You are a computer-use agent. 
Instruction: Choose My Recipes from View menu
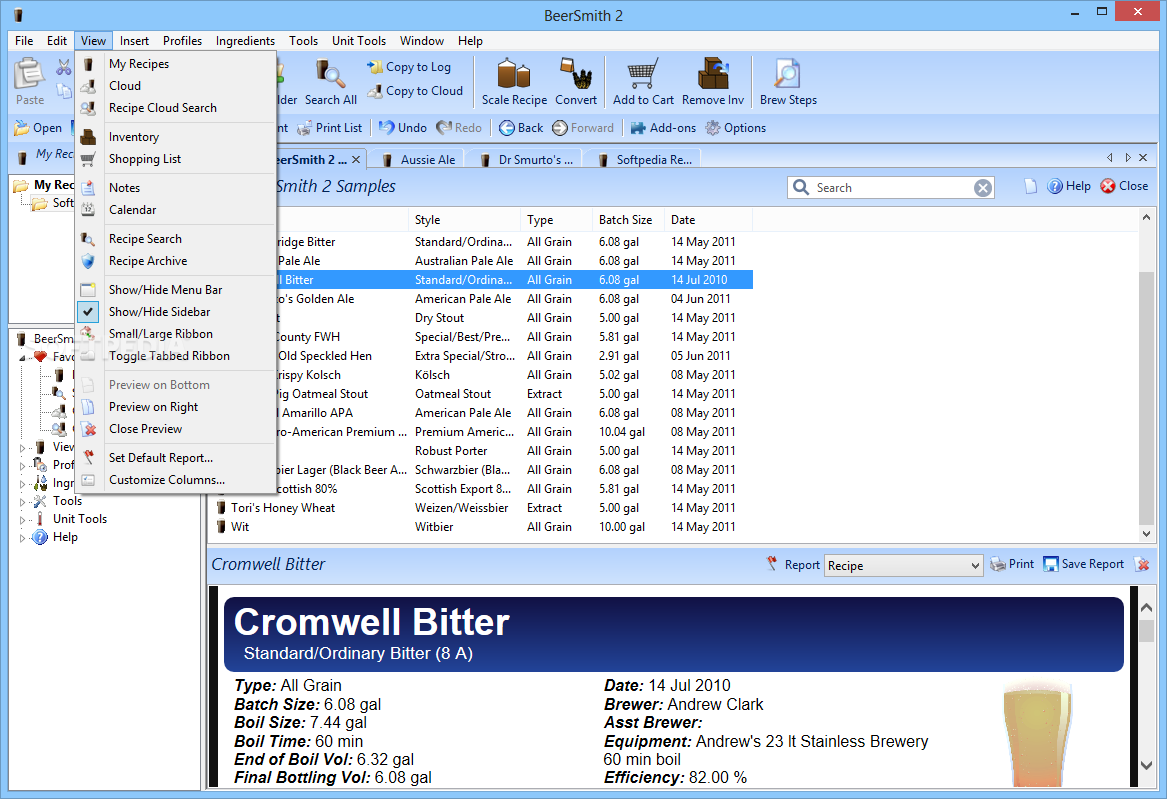coord(176,64)
